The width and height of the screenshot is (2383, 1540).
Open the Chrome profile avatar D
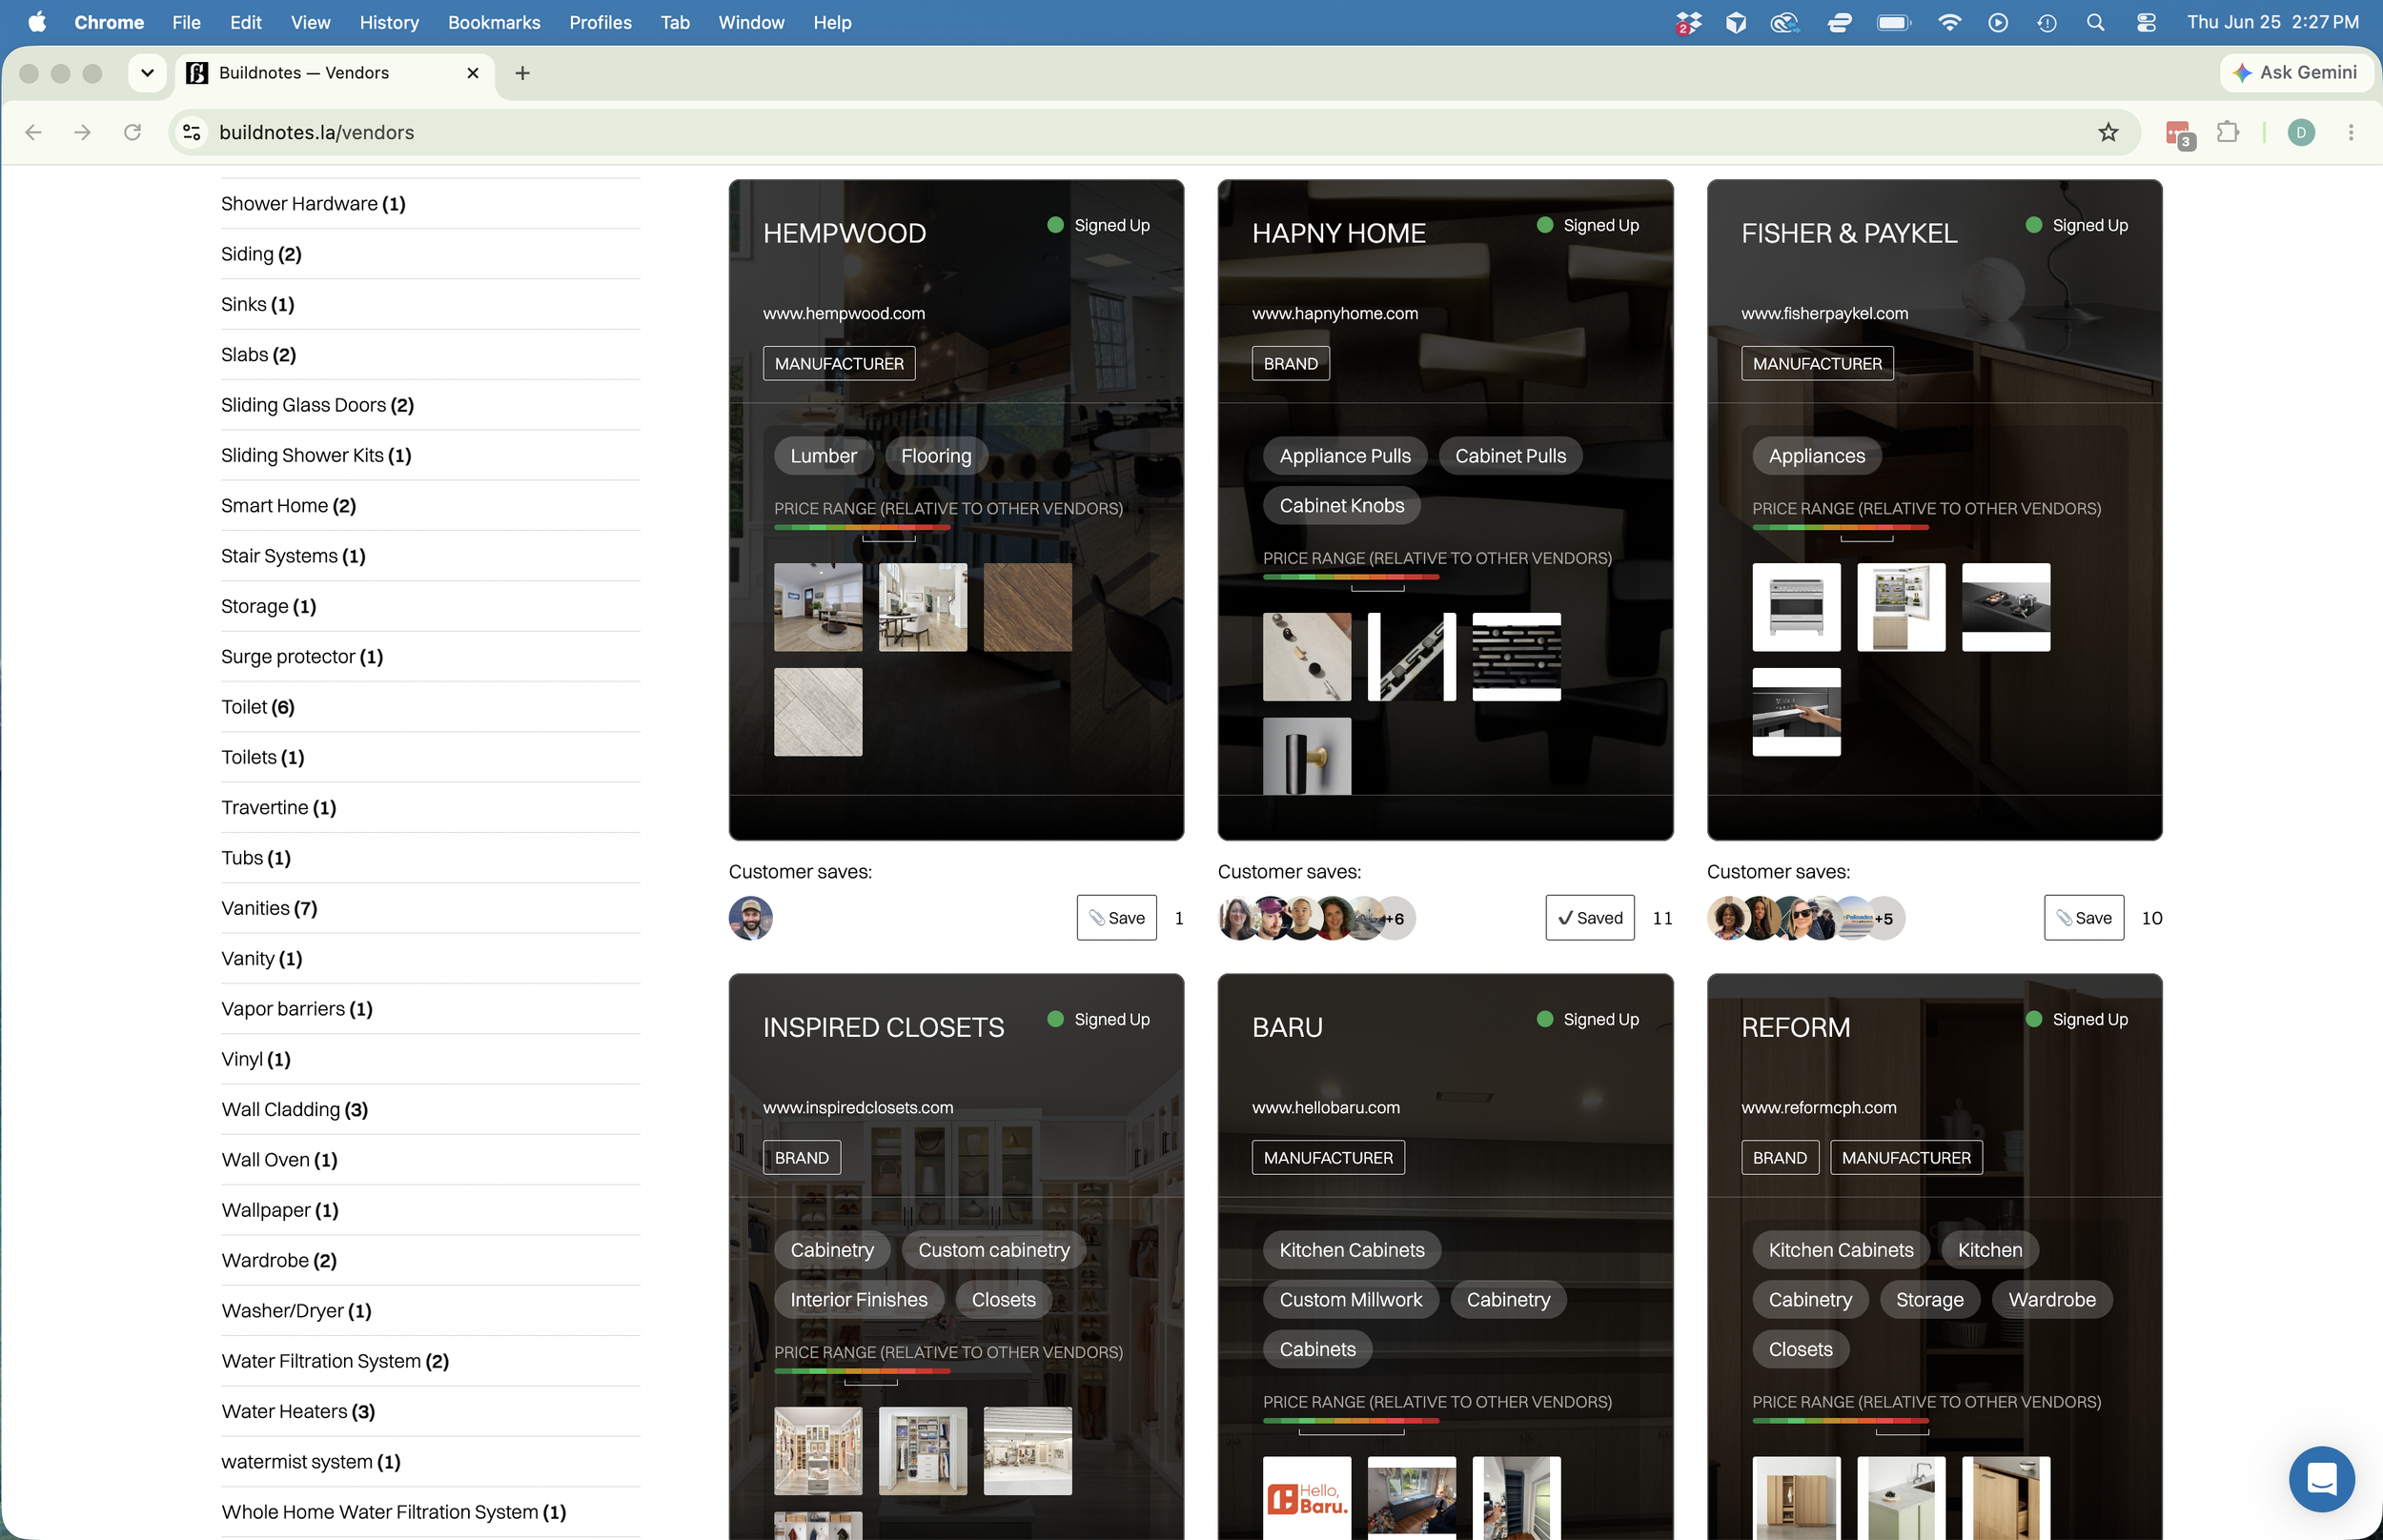2301,132
